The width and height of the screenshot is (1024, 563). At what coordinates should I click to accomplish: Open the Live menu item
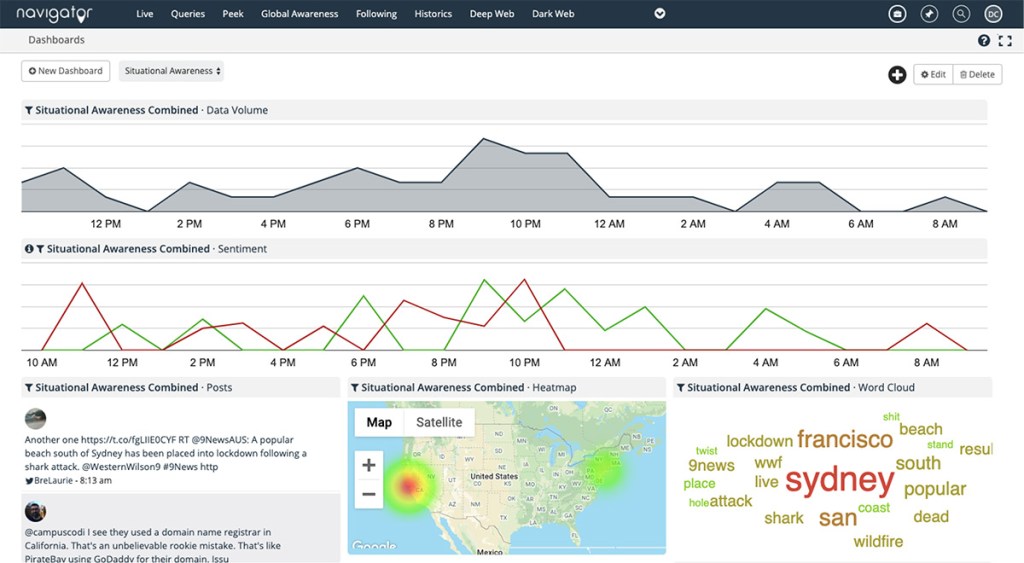click(144, 14)
